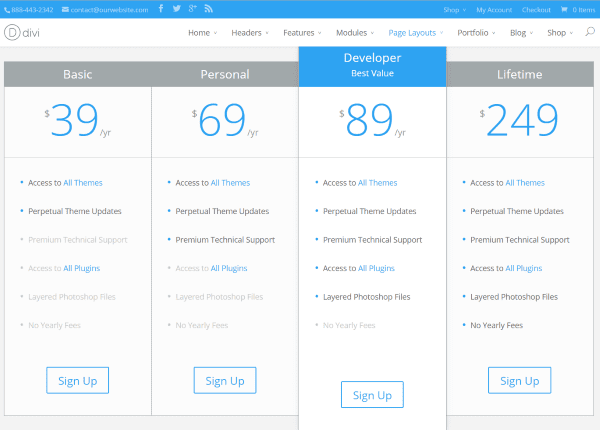
Task: Click the 69 per year price
Action: pyautogui.click(x=225, y=120)
